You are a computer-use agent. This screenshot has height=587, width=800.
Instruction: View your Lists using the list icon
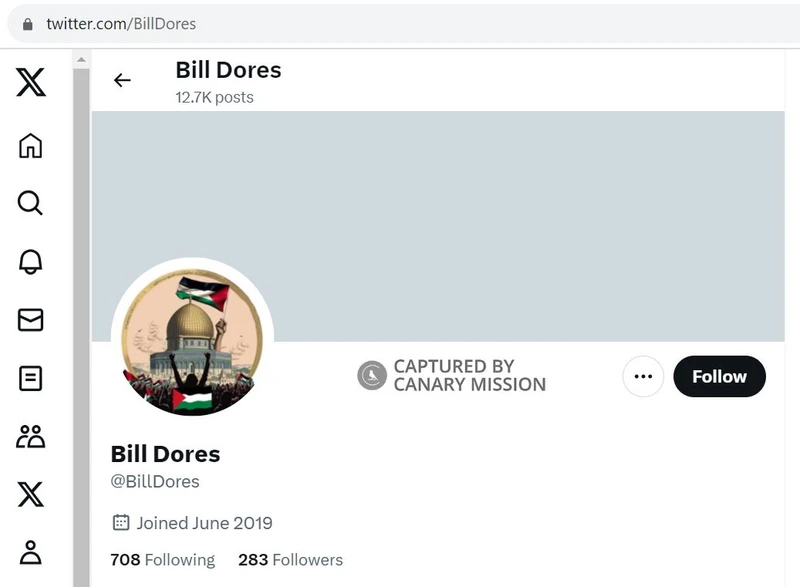point(30,379)
